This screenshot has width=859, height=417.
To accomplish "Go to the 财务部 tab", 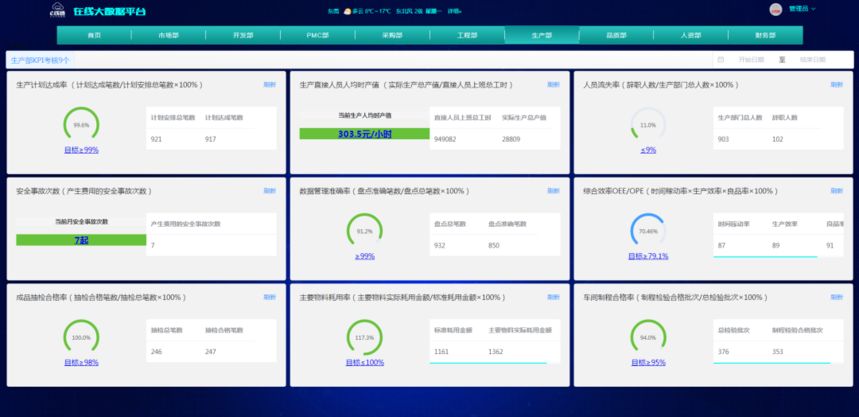I will pyautogui.click(x=765, y=35).
